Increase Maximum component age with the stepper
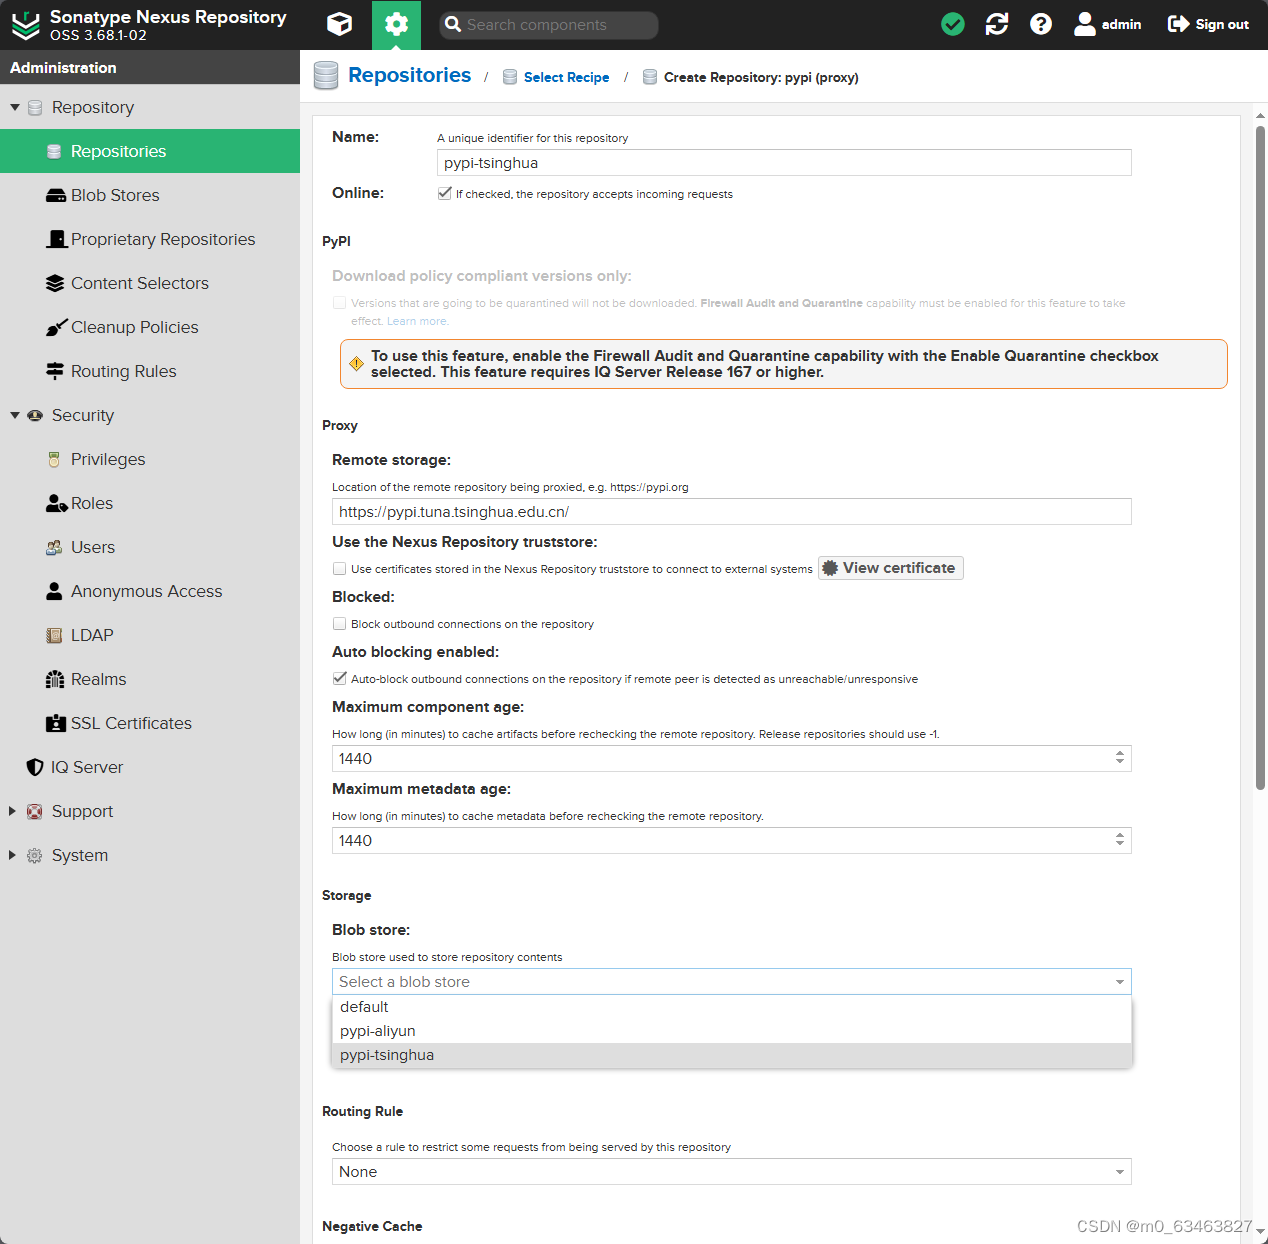The width and height of the screenshot is (1268, 1244). (x=1121, y=753)
